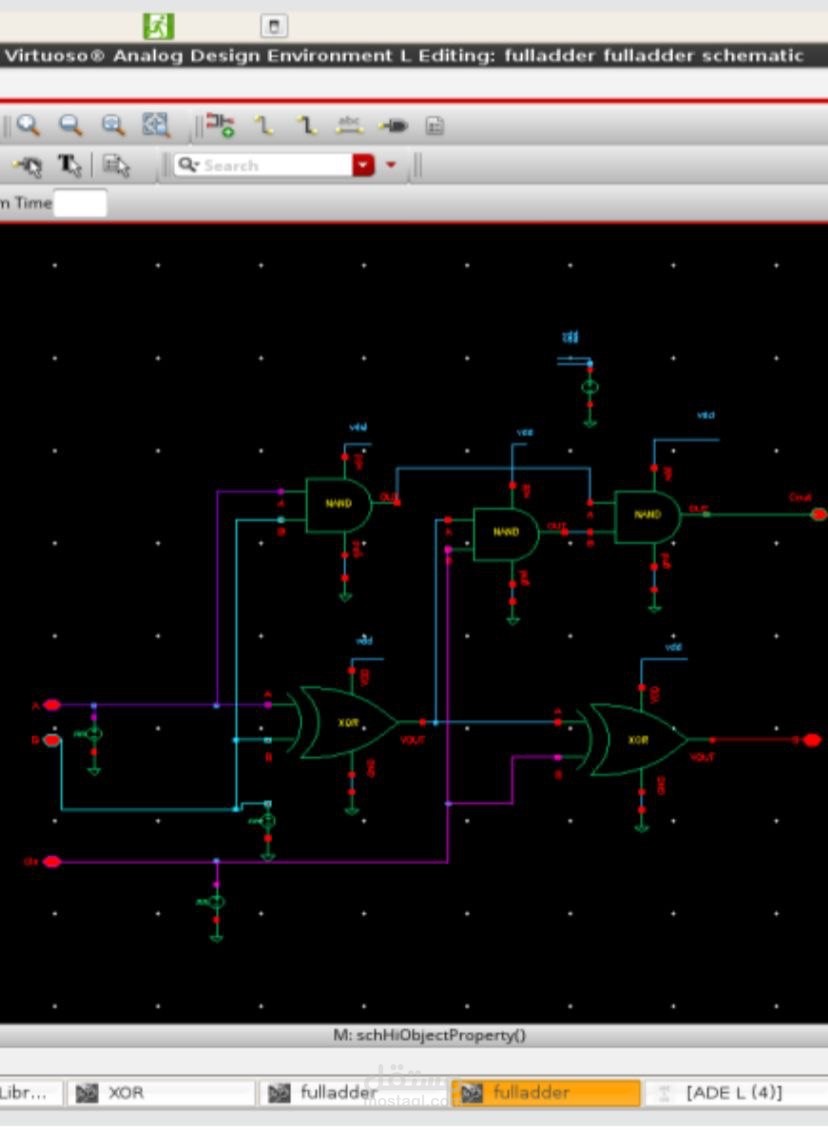Click the Create Instance toolbar icon
The height and width of the screenshot is (1133, 828).
pyautogui.click(x=220, y=125)
